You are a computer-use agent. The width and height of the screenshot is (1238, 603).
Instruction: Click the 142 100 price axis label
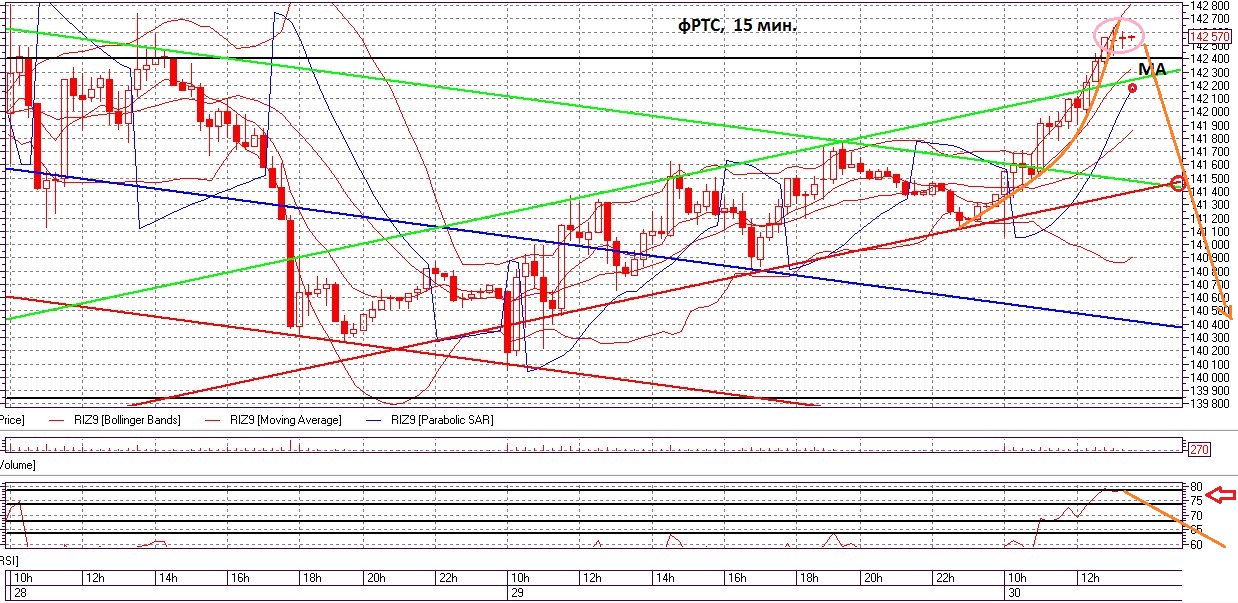click(1211, 98)
